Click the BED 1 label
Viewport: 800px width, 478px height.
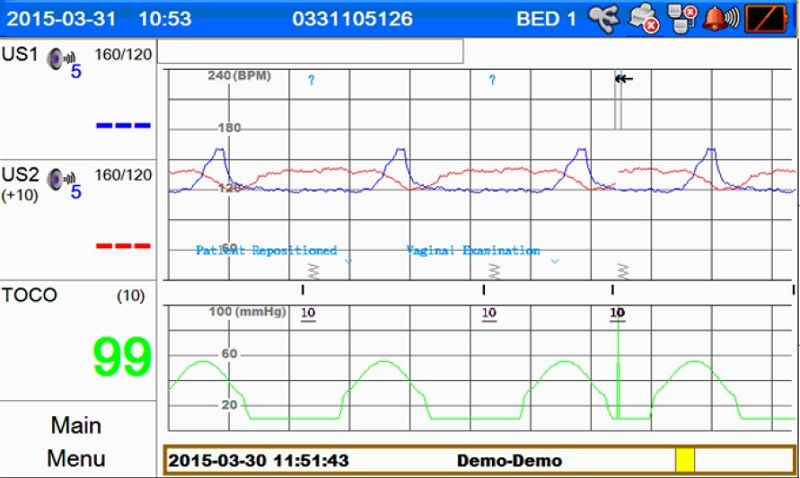pos(546,19)
